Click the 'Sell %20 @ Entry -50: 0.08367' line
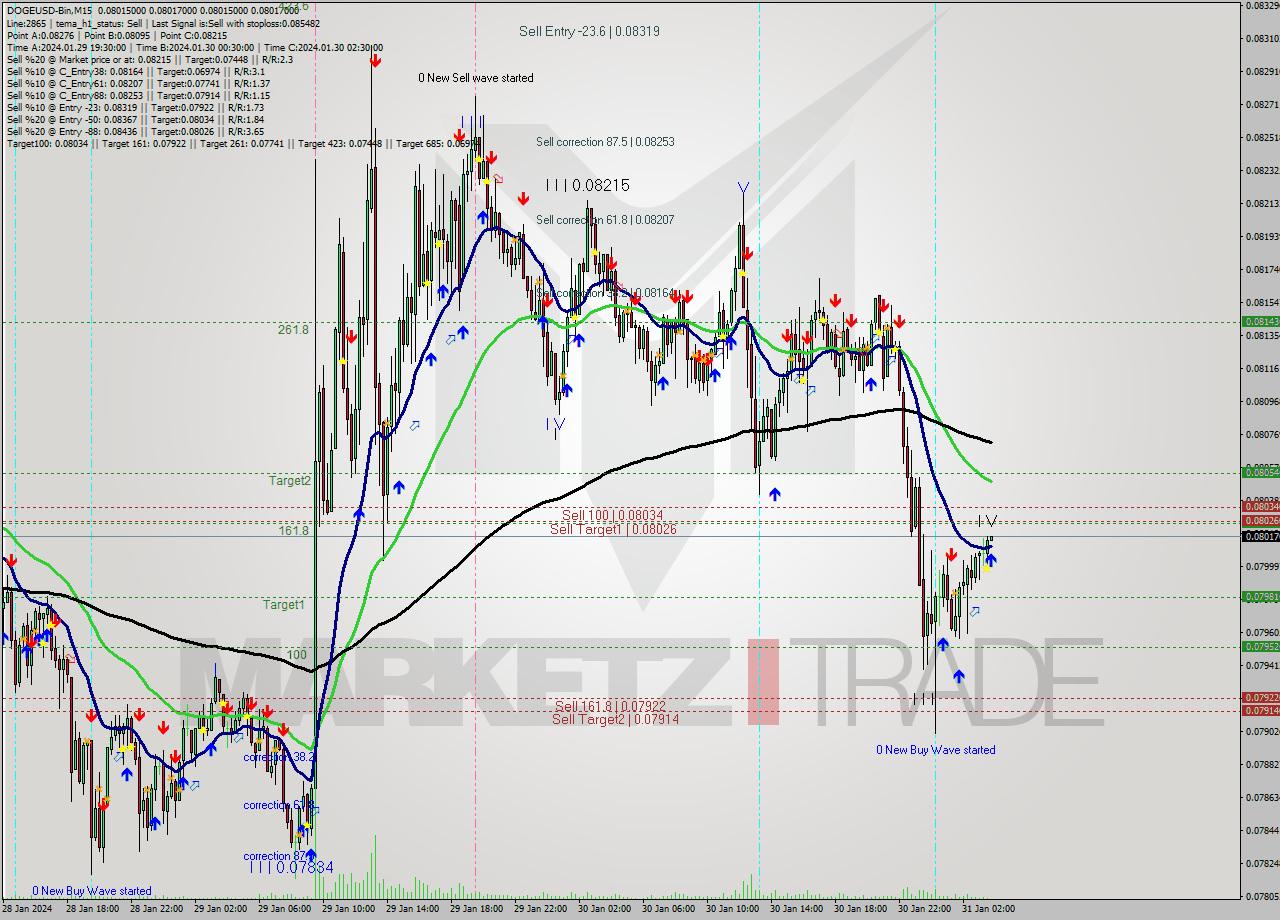 [135, 119]
